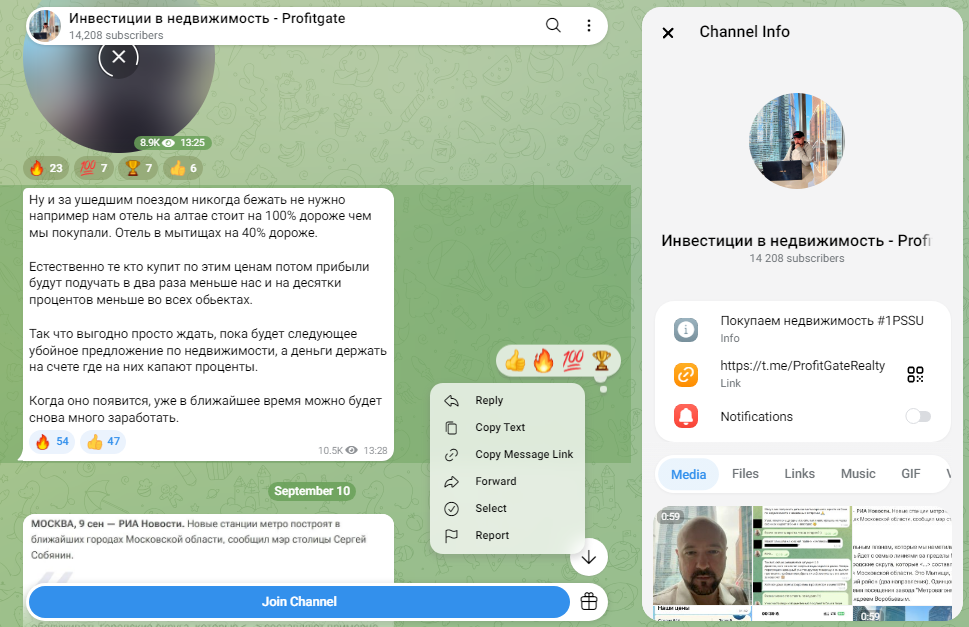The image size is (969, 627).
Task: Click the 10.5K views eye indicator
Action: (337, 450)
